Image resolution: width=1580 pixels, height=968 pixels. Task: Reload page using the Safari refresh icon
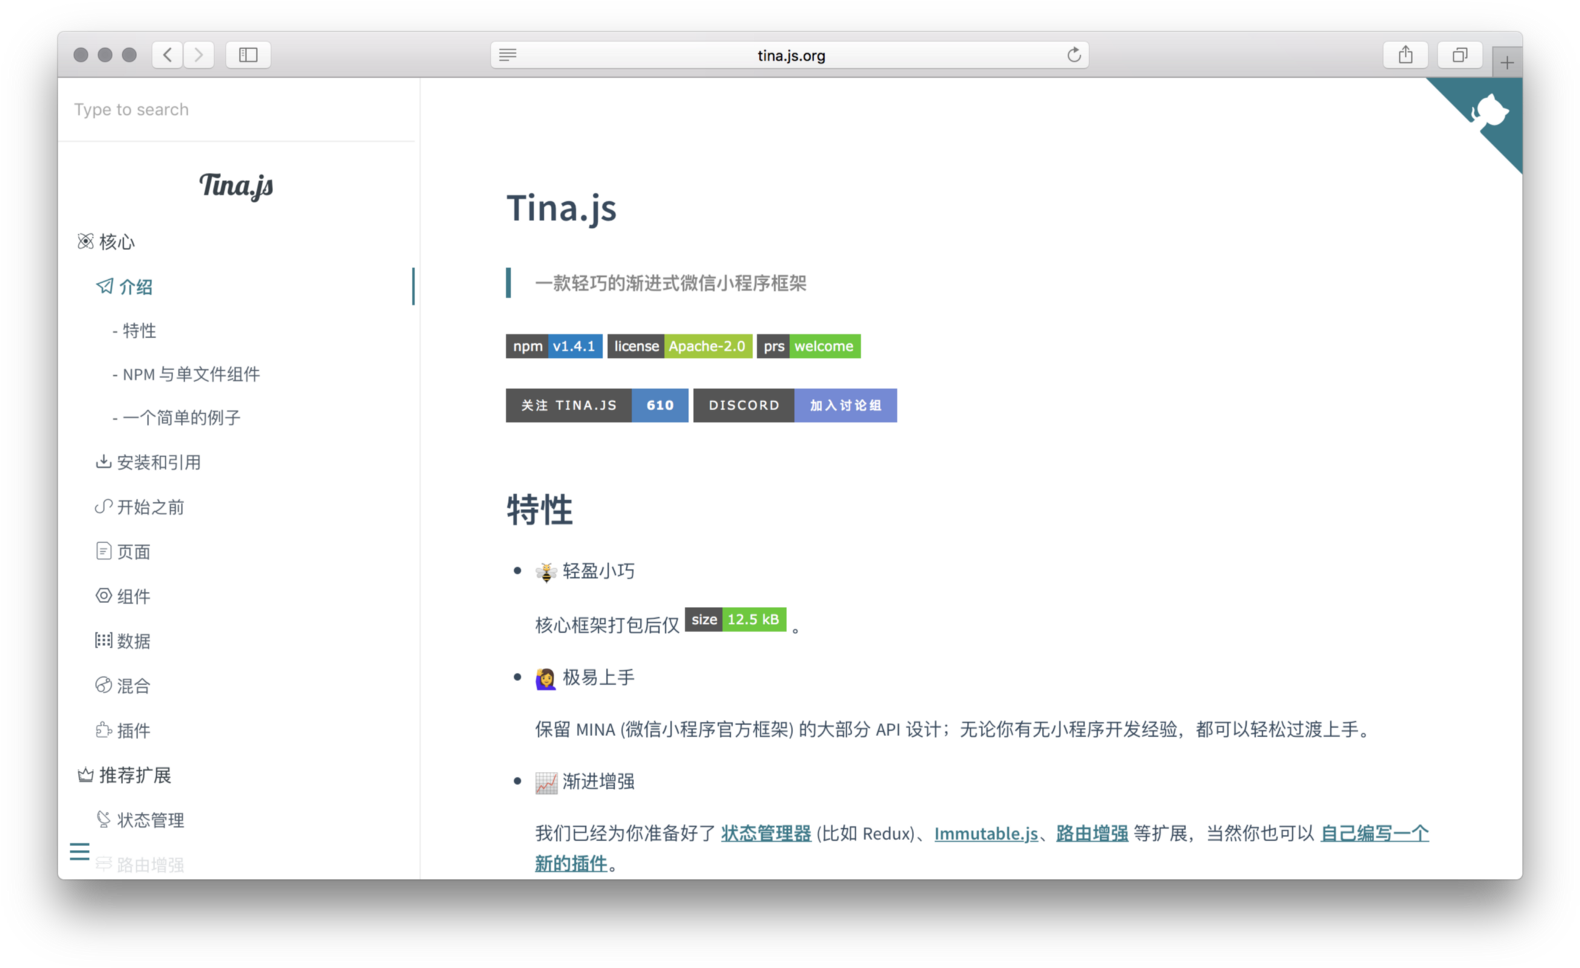[x=1074, y=55]
